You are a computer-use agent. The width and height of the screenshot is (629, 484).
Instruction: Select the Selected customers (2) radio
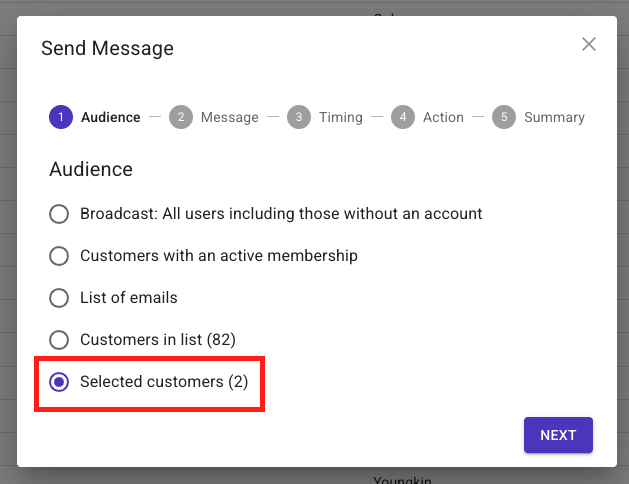(60, 382)
